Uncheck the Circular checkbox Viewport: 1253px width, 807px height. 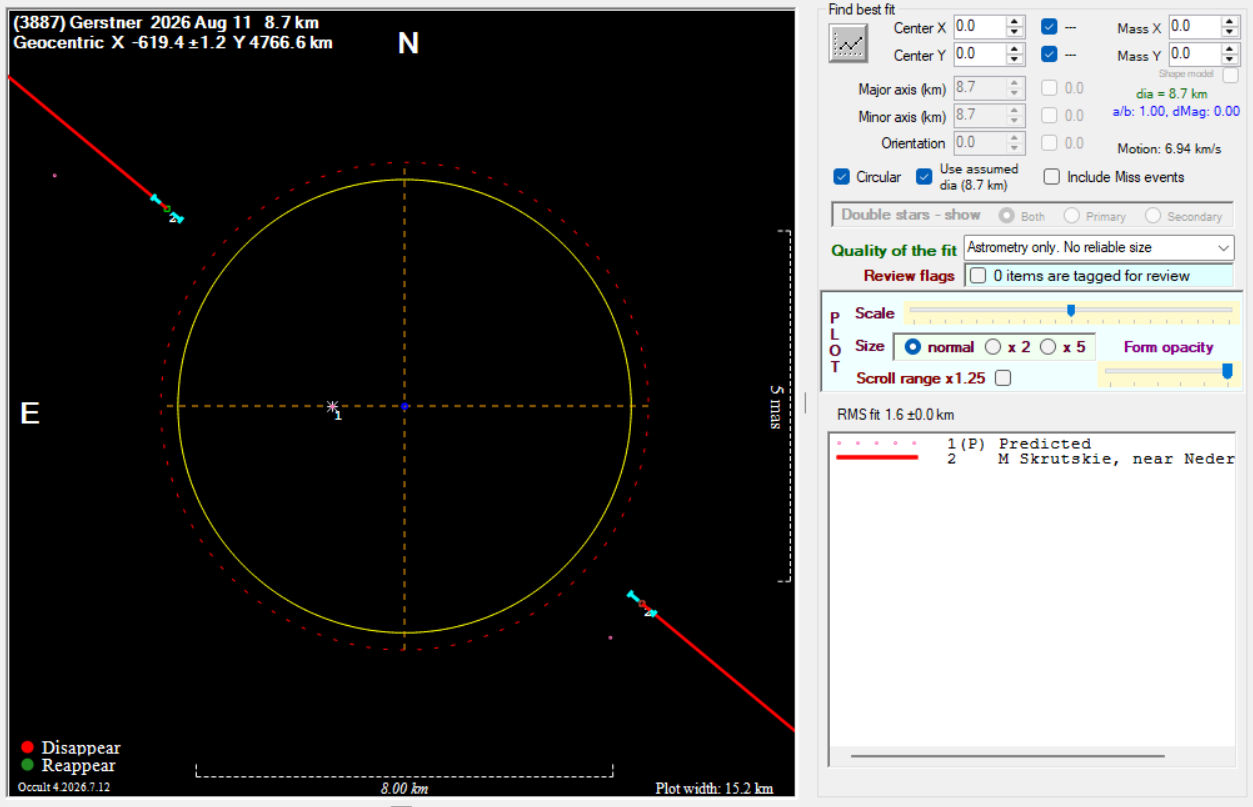click(x=842, y=177)
